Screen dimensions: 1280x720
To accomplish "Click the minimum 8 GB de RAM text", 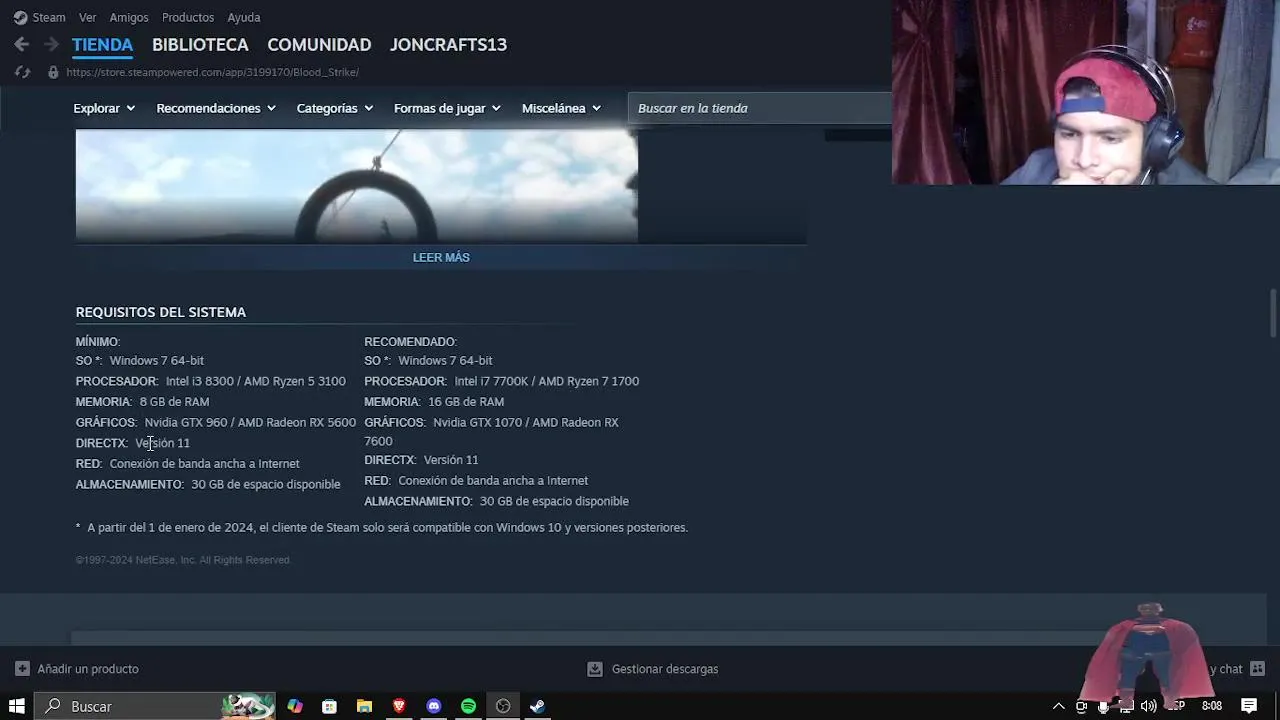I will [x=174, y=402].
